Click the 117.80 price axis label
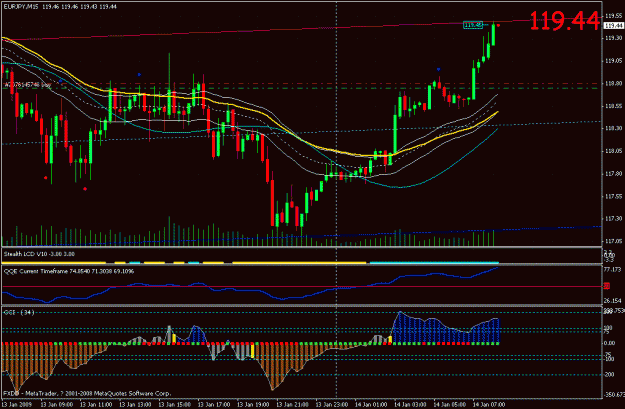Viewport: 625px width, 409px height. coord(614,173)
